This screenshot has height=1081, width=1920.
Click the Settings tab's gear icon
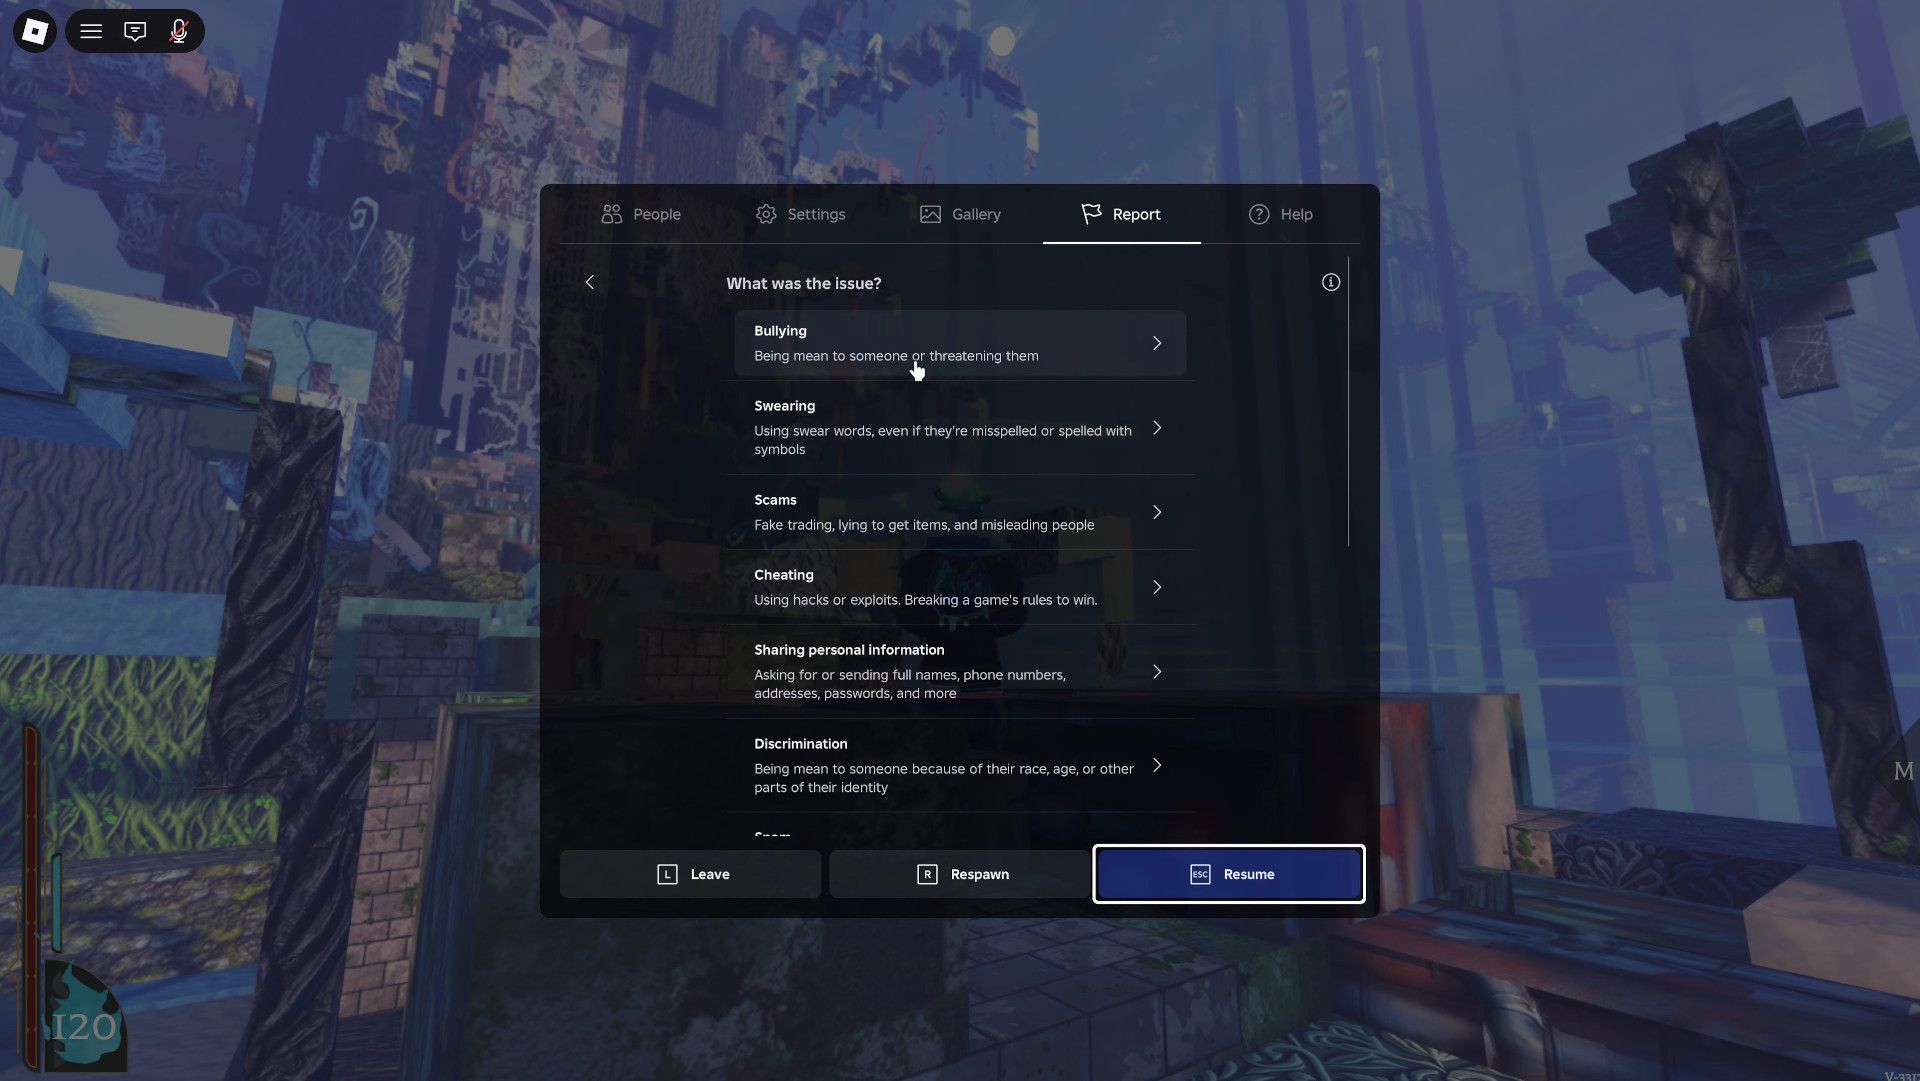tap(766, 214)
